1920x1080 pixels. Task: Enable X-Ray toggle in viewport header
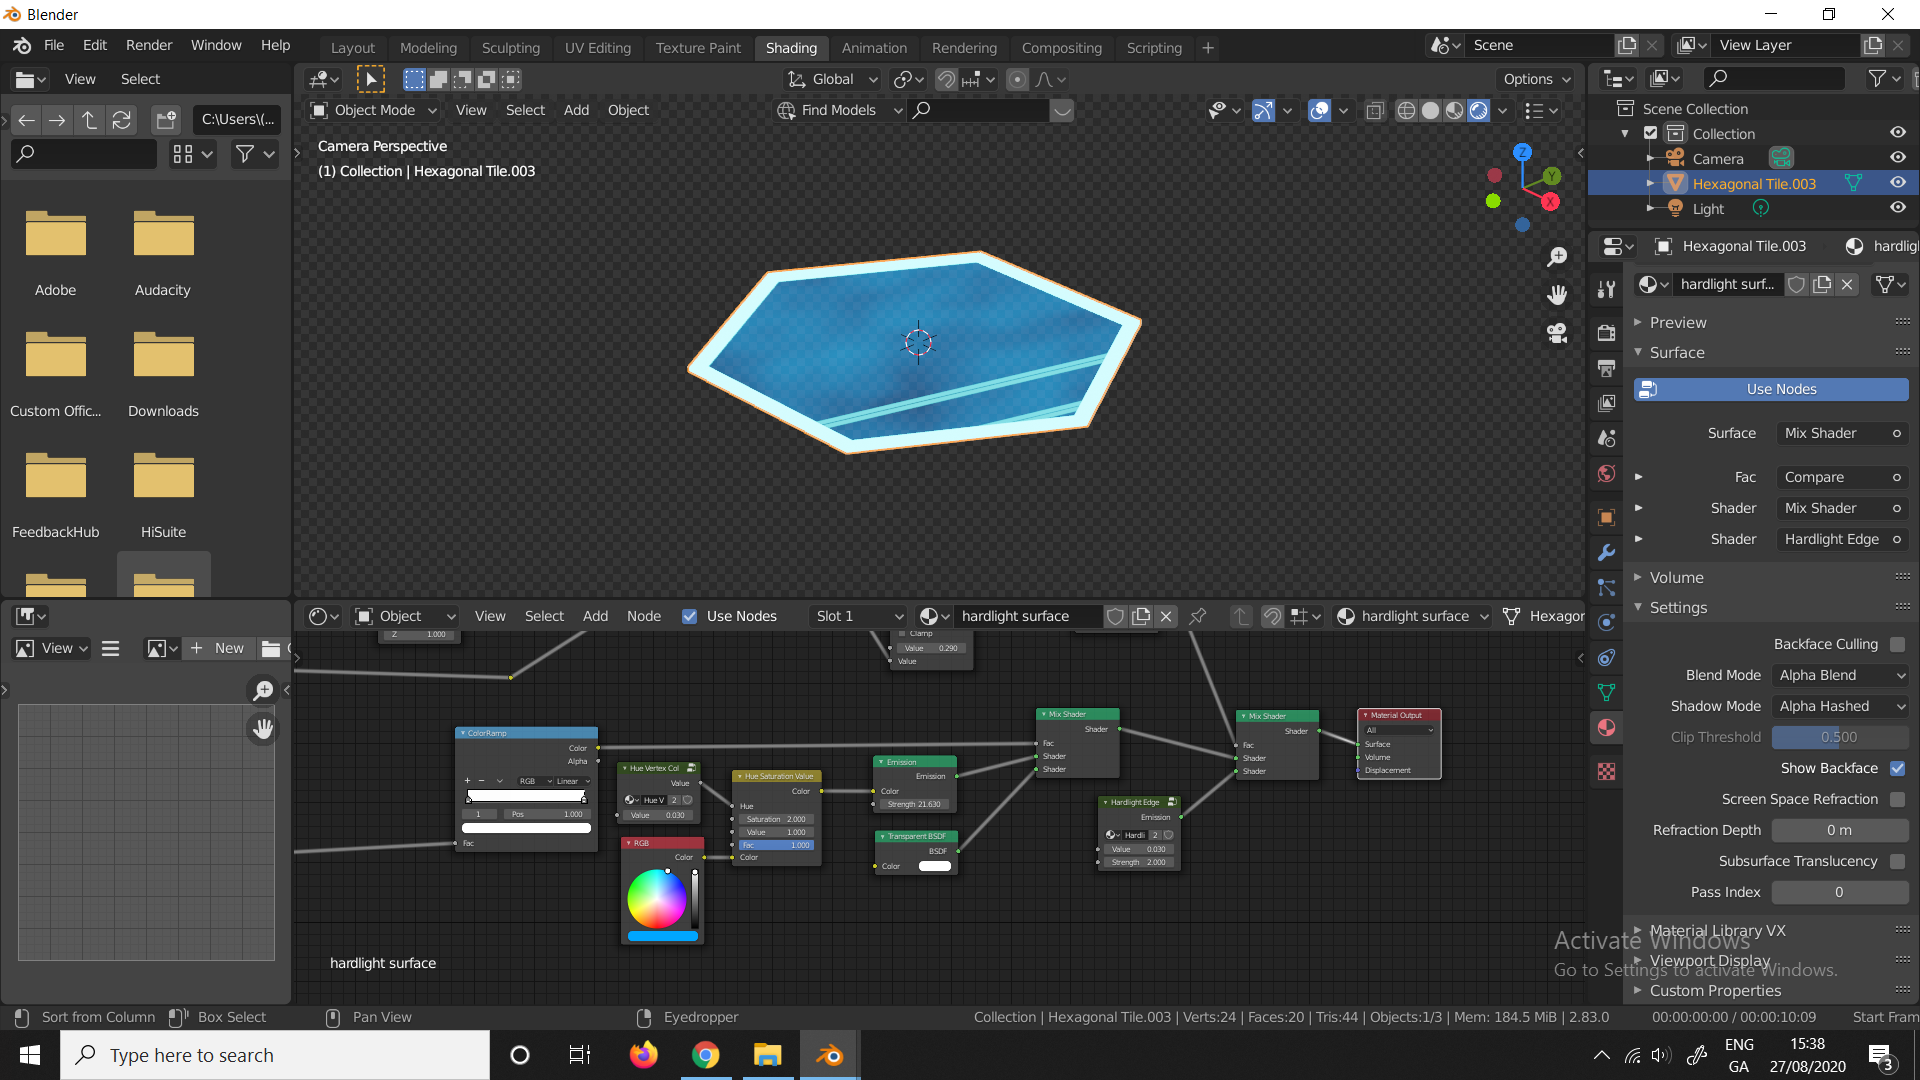(1374, 110)
